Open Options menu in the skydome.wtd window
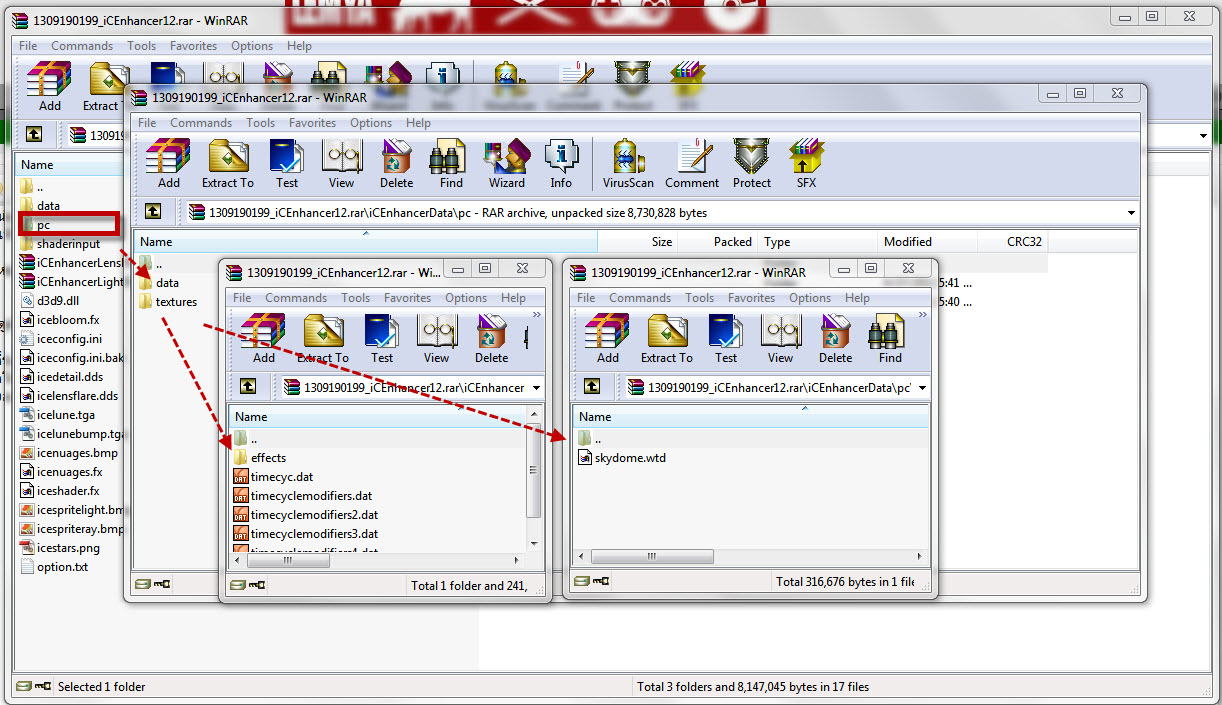The height and width of the screenshot is (705, 1222). click(810, 298)
